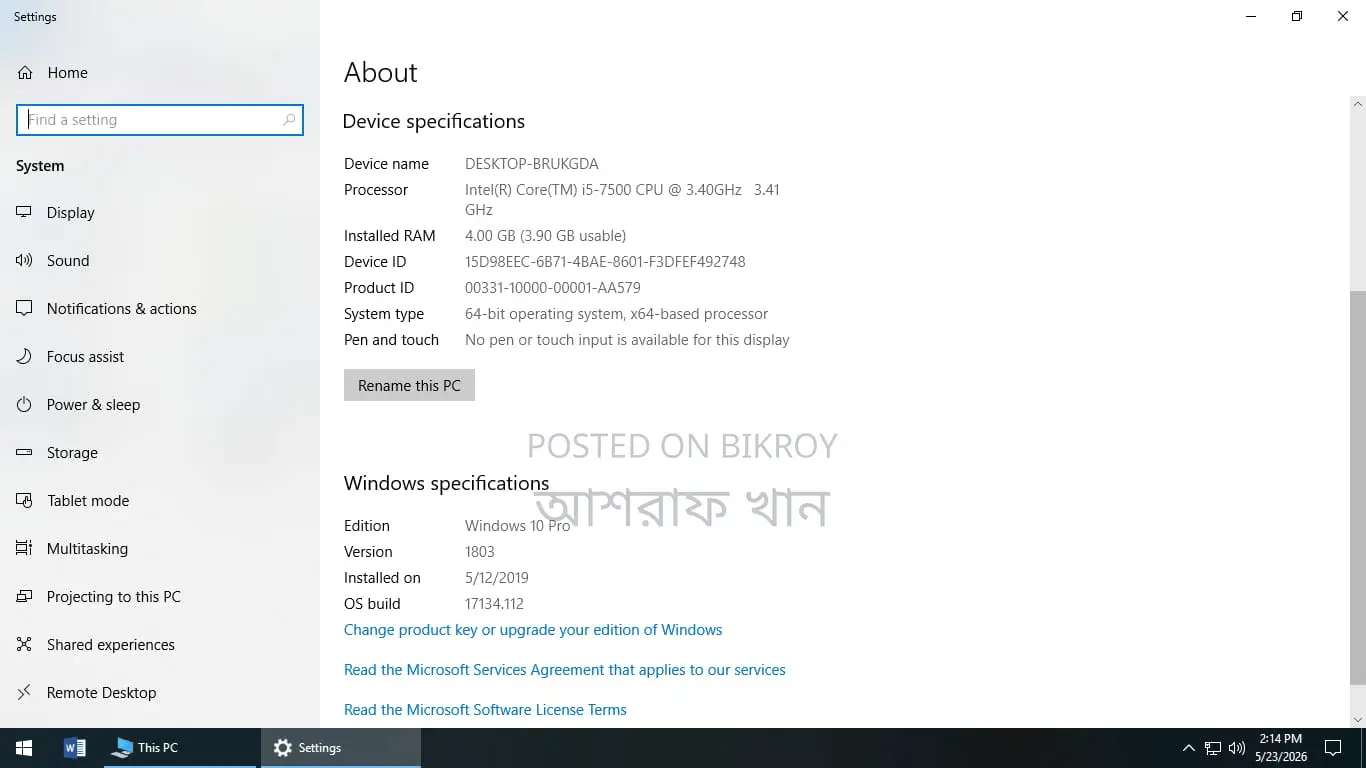Viewport: 1366px width, 768px height.
Task: Open Power & sleep icon
Action: [25, 405]
